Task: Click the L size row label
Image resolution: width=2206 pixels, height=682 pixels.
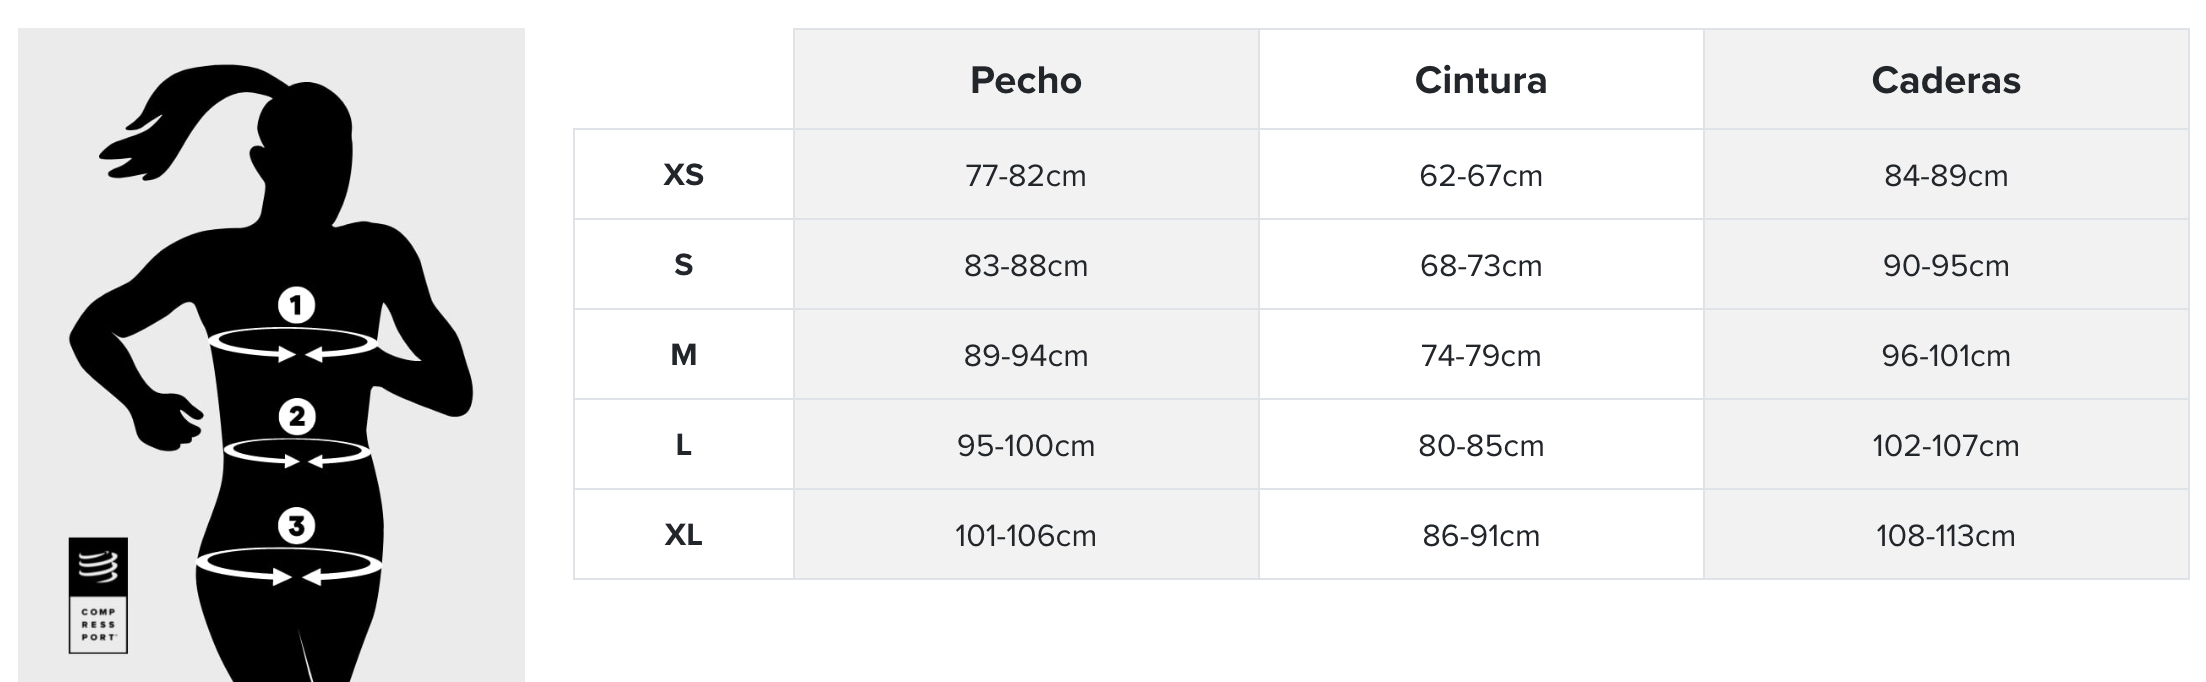Action: point(684,445)
